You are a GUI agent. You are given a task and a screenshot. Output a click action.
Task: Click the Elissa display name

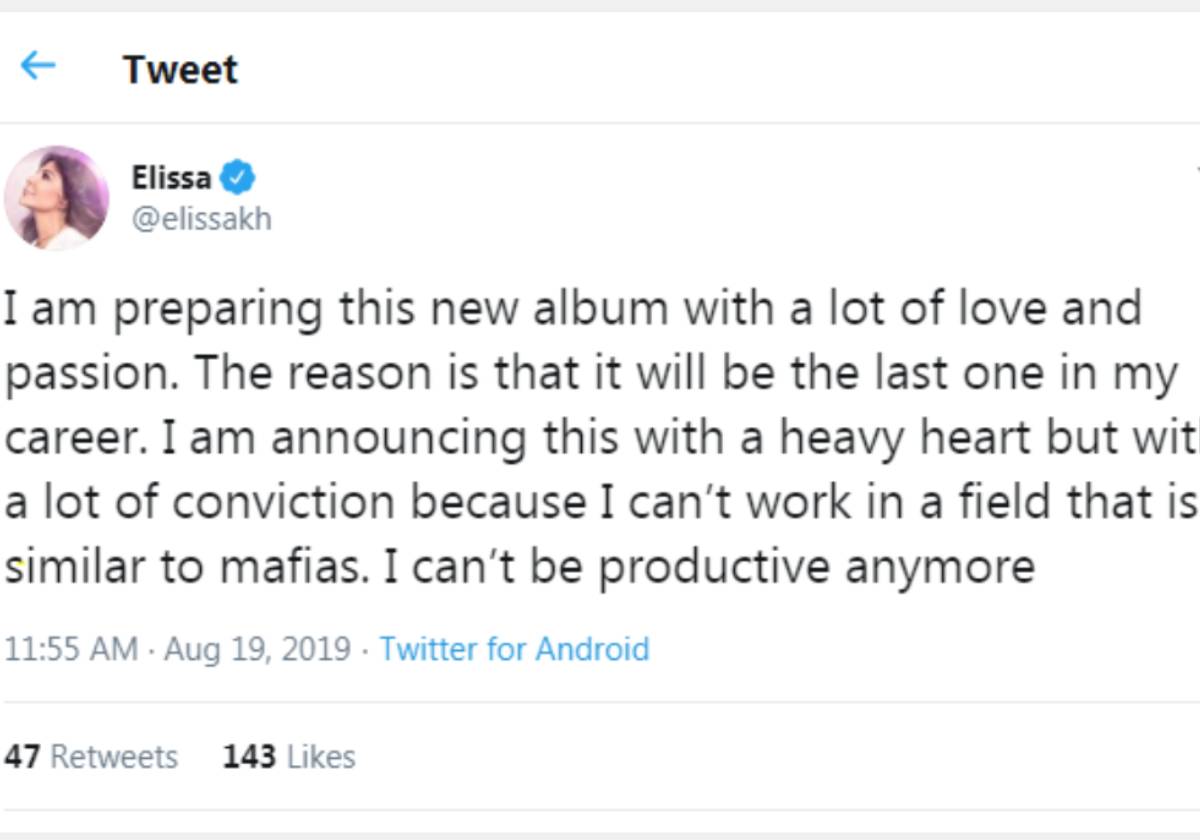pyautogui.click(x=171, y=178)
